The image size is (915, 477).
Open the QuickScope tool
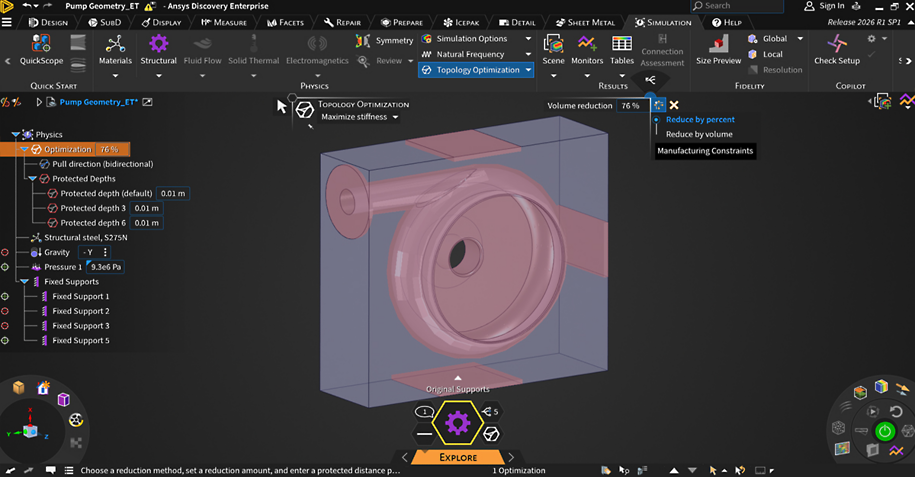click(x=41, y=50)
